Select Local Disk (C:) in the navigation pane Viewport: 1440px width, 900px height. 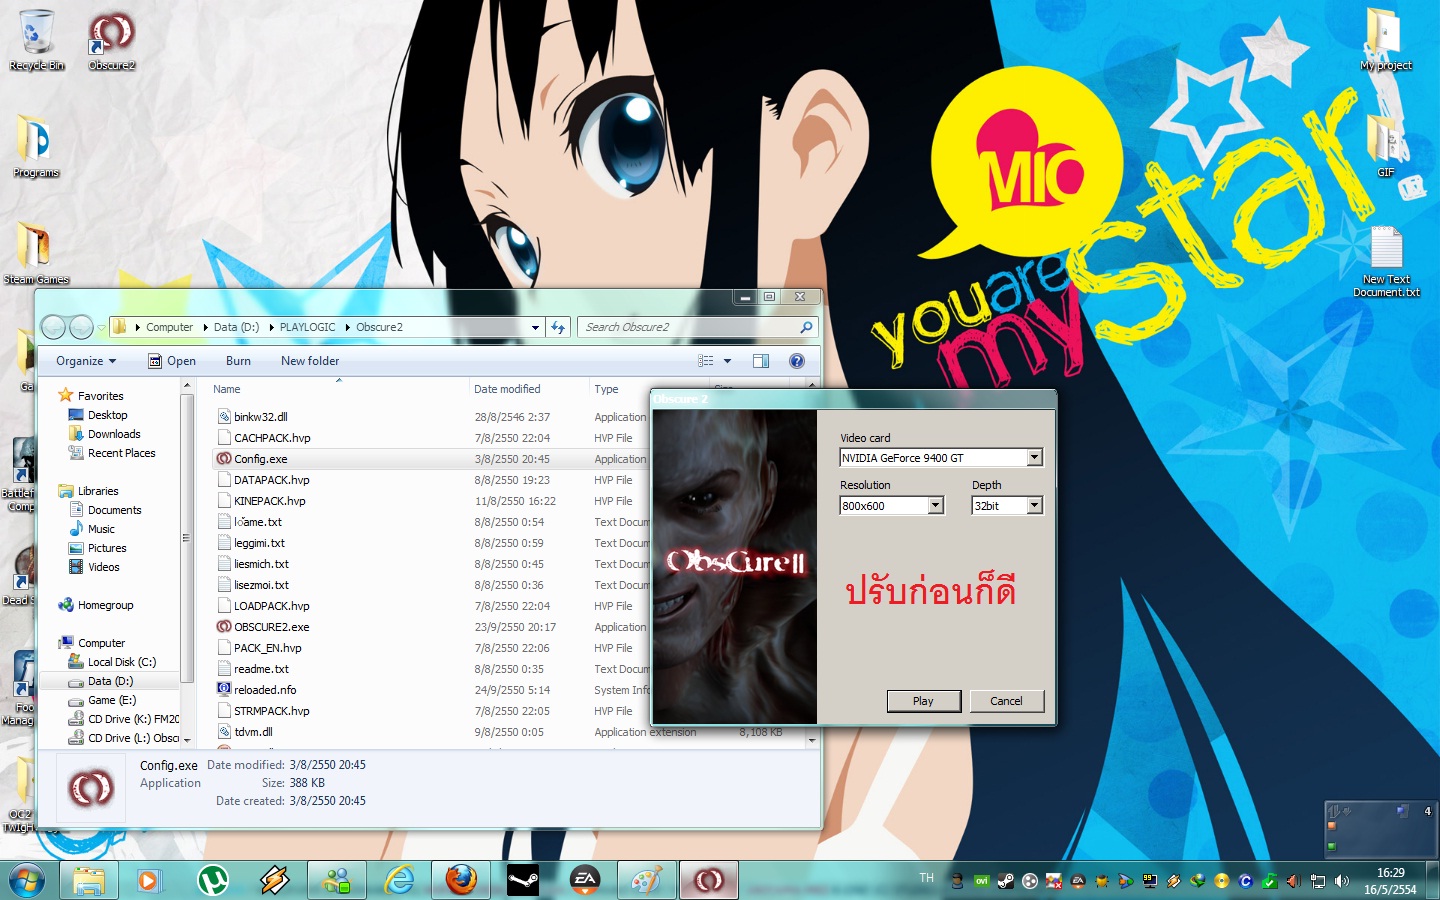121,662
